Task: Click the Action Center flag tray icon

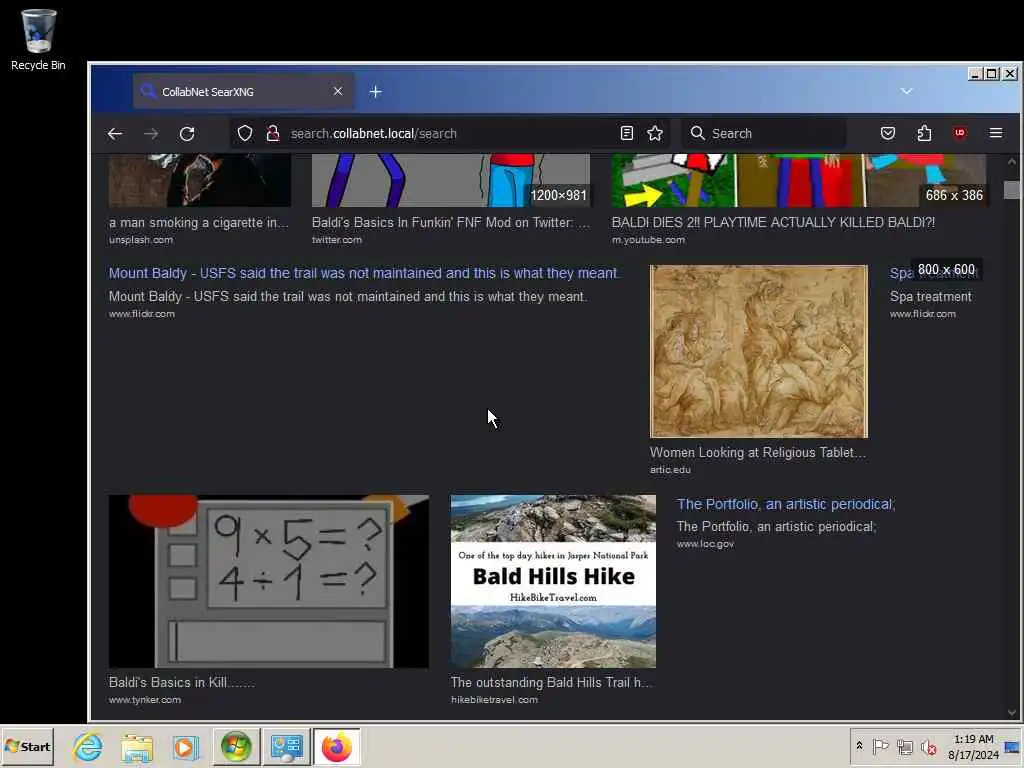Action: 880,746
